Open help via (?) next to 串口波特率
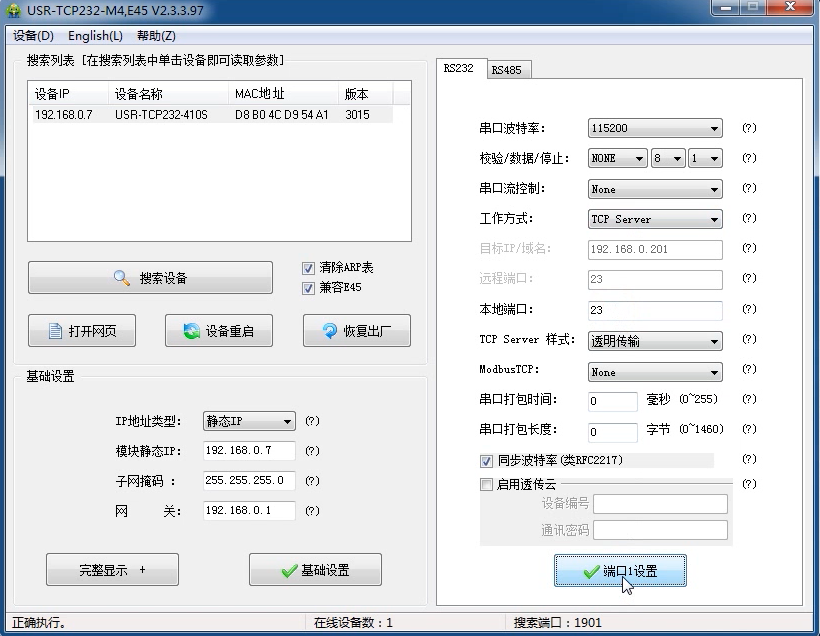 point(749,128)
